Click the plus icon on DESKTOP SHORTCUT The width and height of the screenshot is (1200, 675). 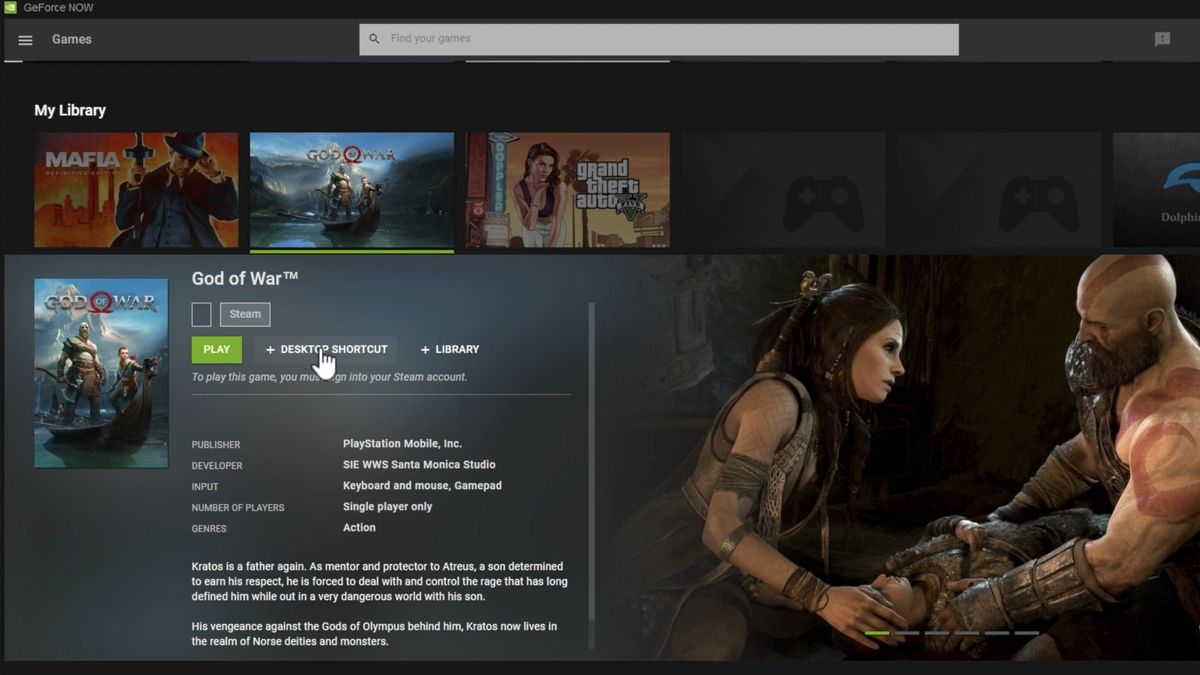pos(271,349)
